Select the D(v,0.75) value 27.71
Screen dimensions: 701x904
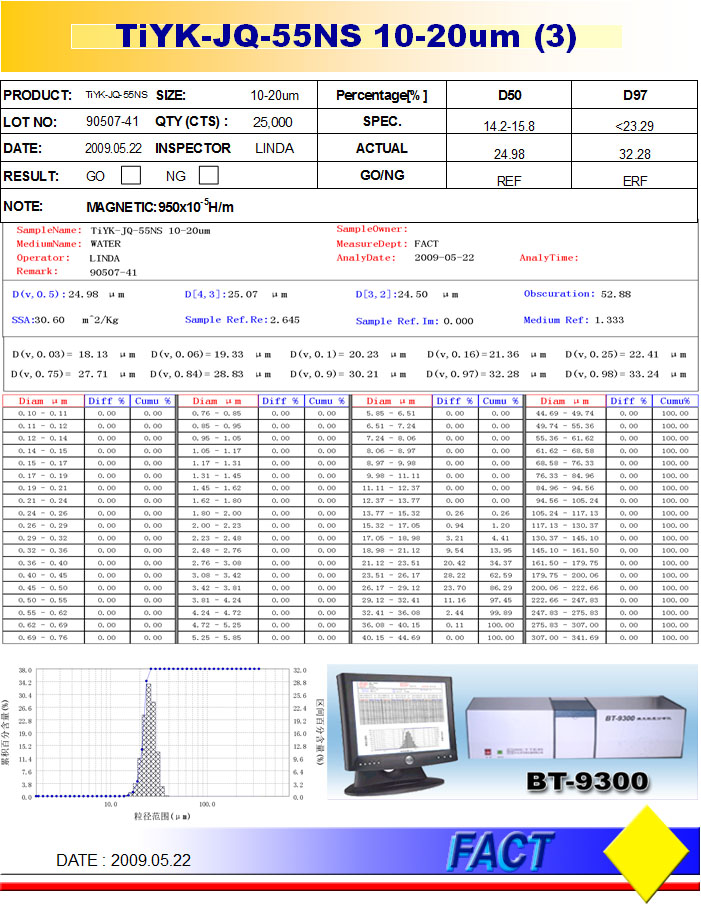[x=93, y=374]
